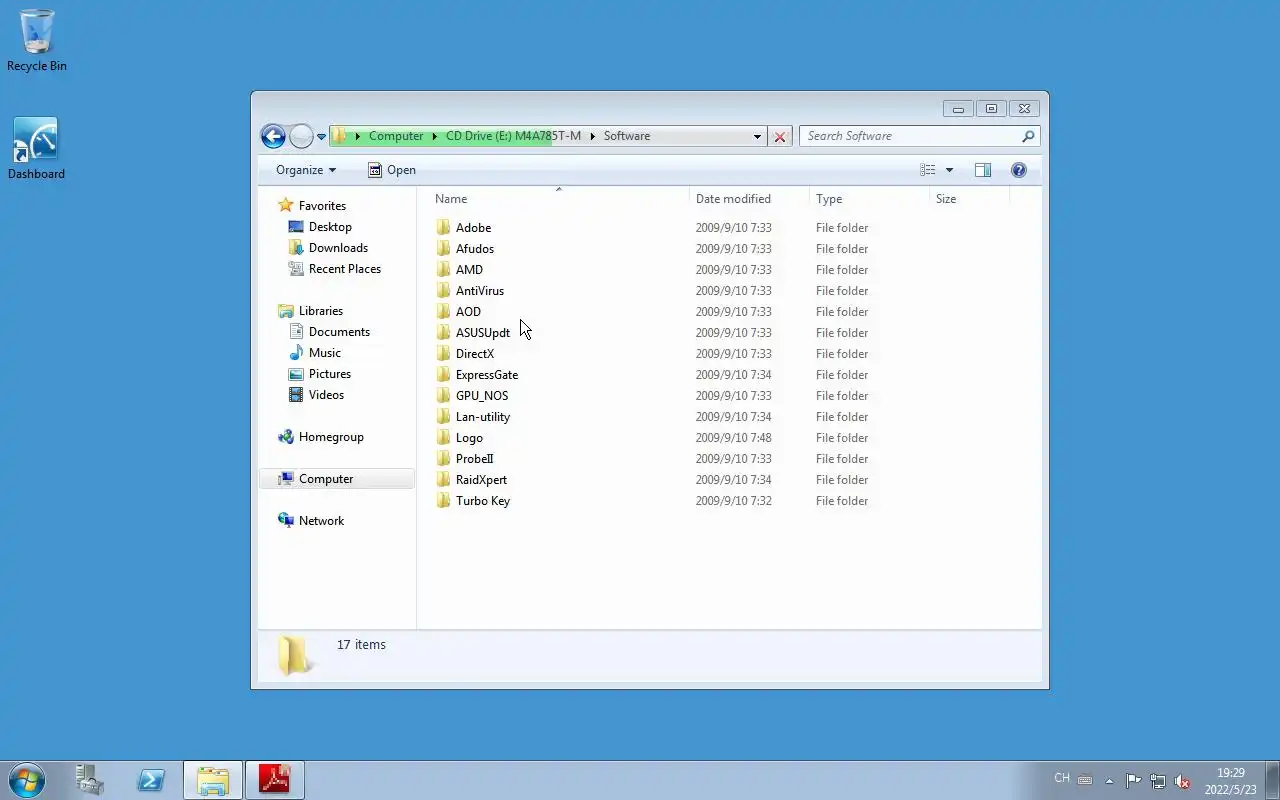Select Pictures library in navigation pane
The image size is (1280, 800).
[320, 374]
